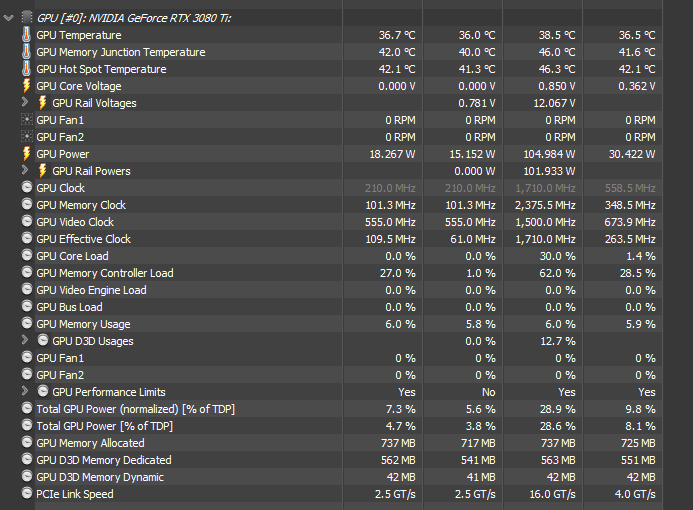Click lightning icon beside GPU Core Voltage

point(27,85)
